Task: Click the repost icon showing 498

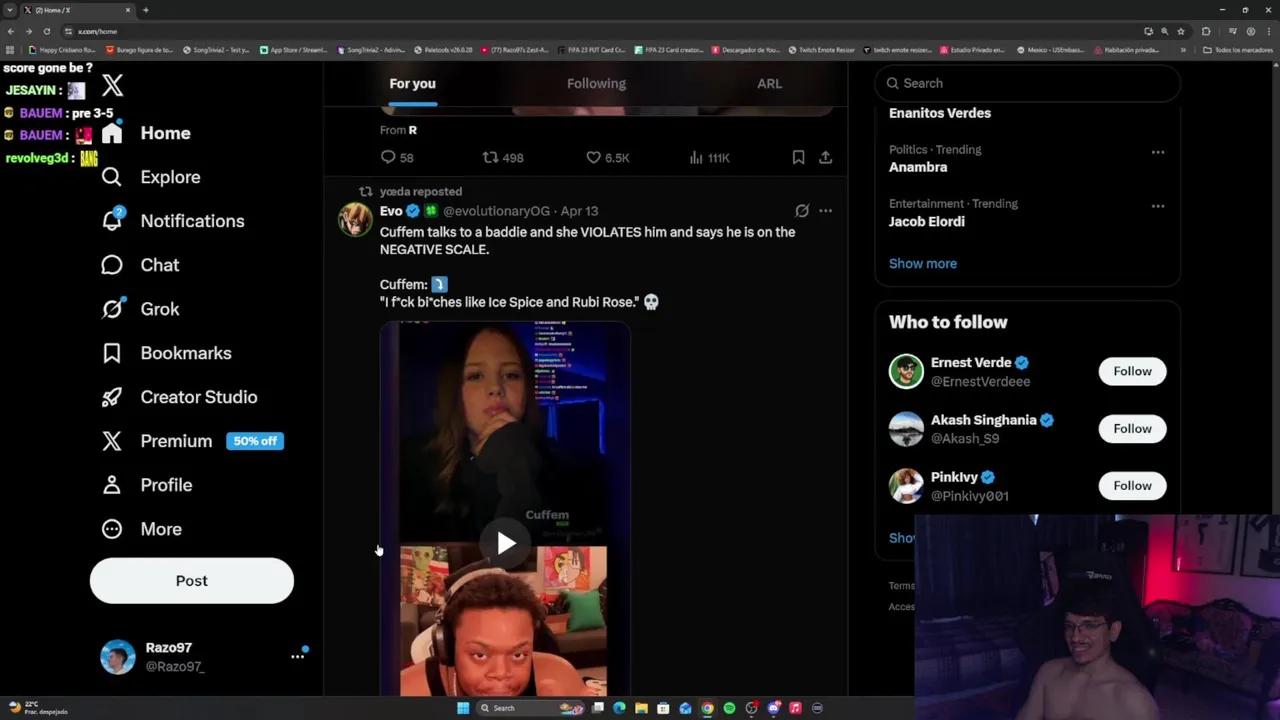Action: (x=490, y=157)
